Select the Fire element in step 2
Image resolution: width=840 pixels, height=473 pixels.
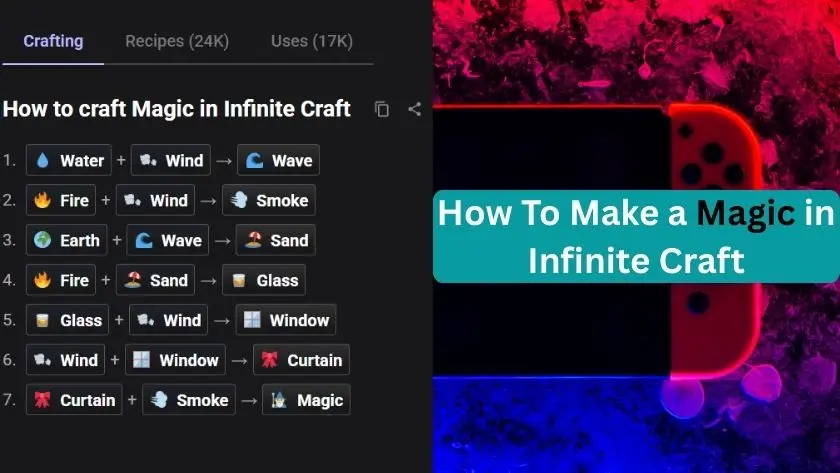click(61, 200)
